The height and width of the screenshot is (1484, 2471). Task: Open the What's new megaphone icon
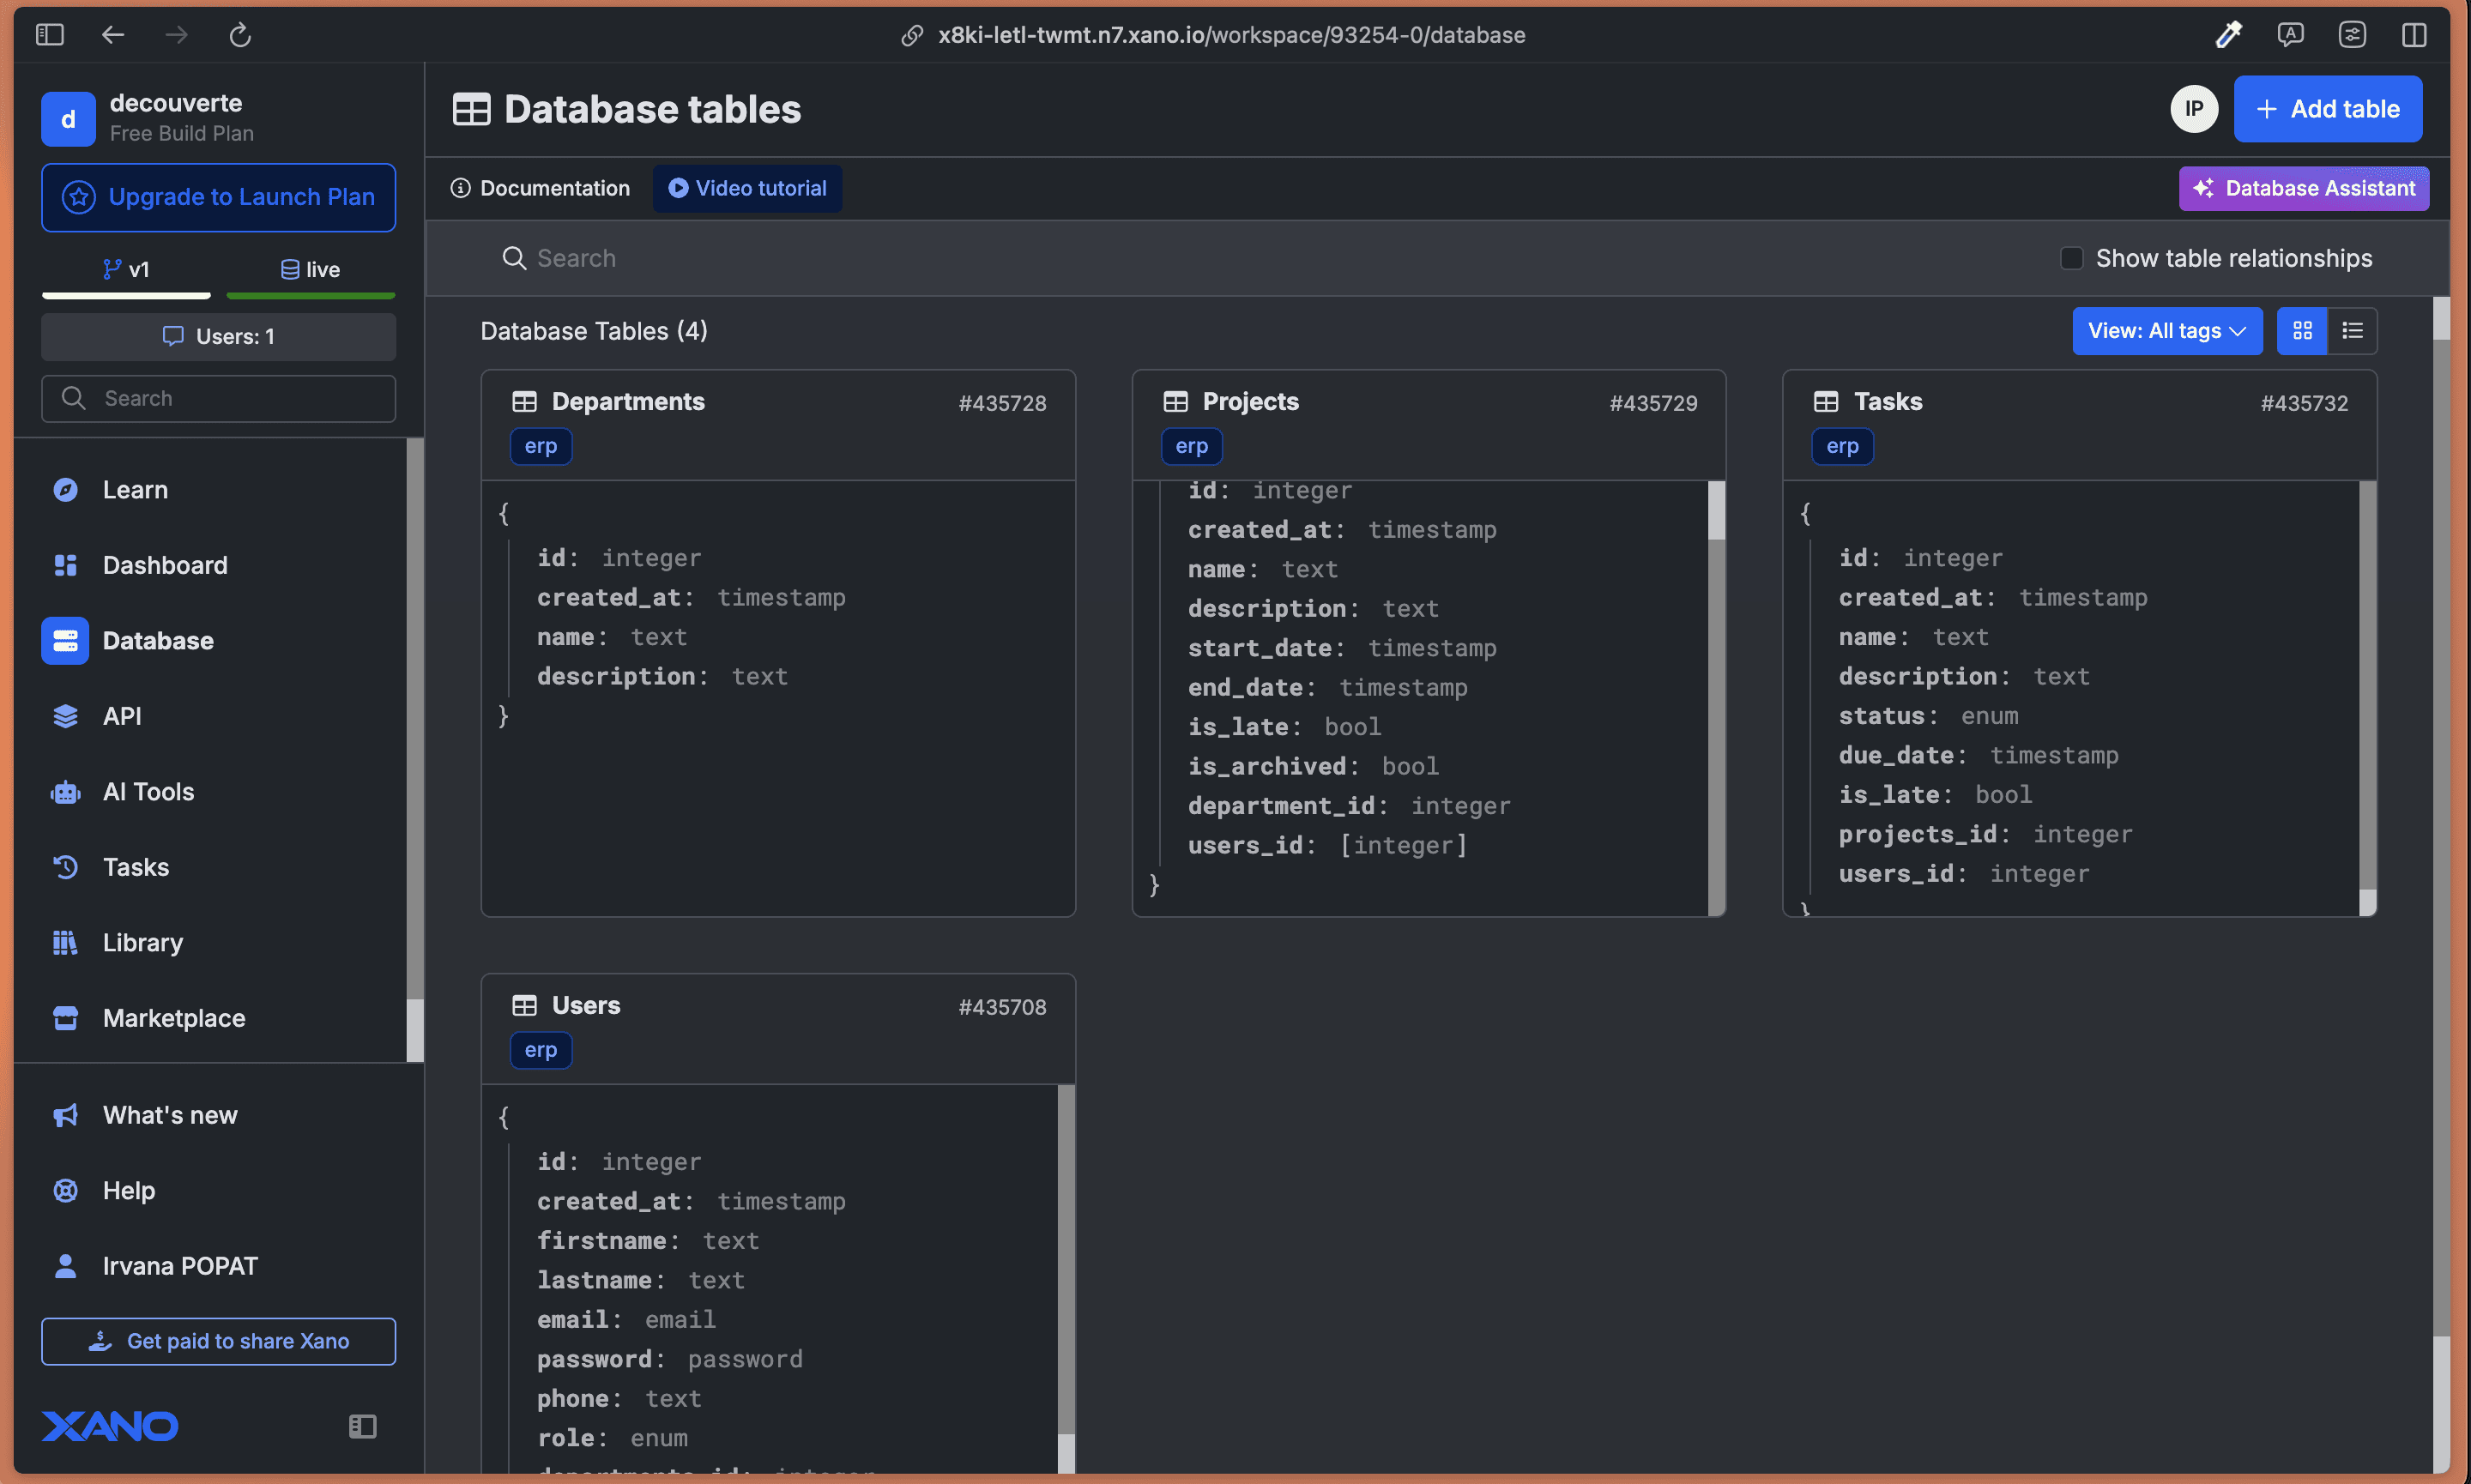tap(65, 1115)
